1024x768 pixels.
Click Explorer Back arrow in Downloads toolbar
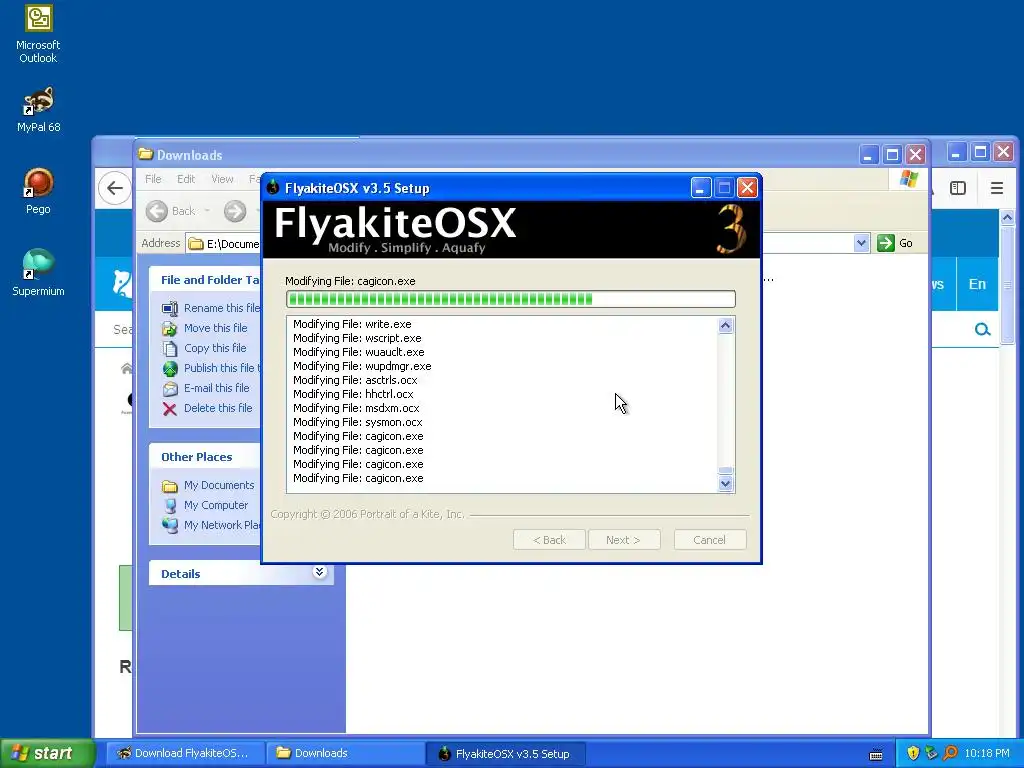click(x=157, y=211)
